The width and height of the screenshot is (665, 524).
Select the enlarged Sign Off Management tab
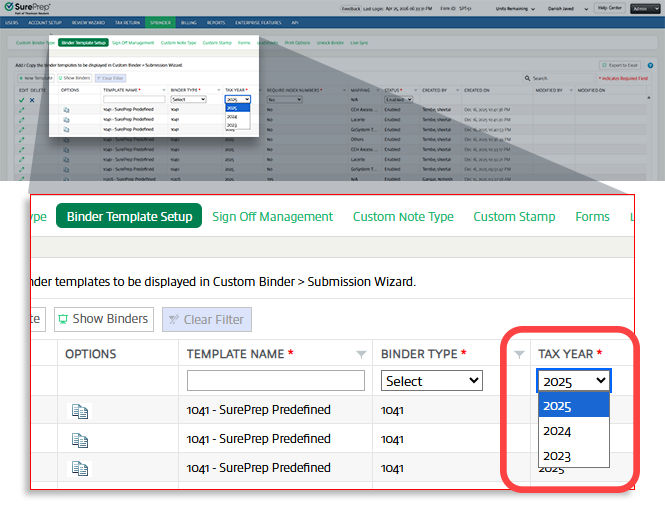273,217
